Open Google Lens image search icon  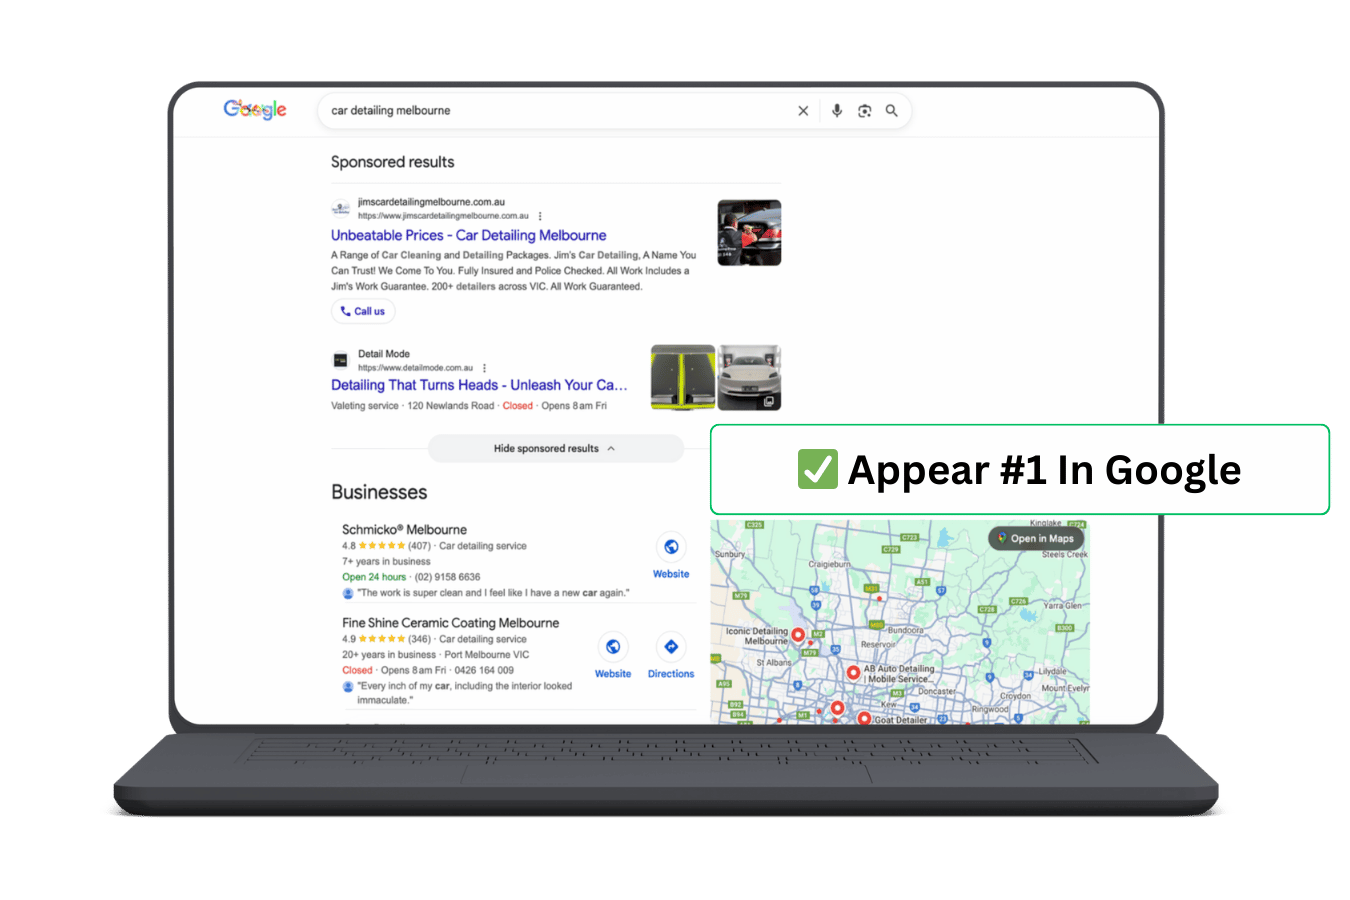tap(864, 111)
